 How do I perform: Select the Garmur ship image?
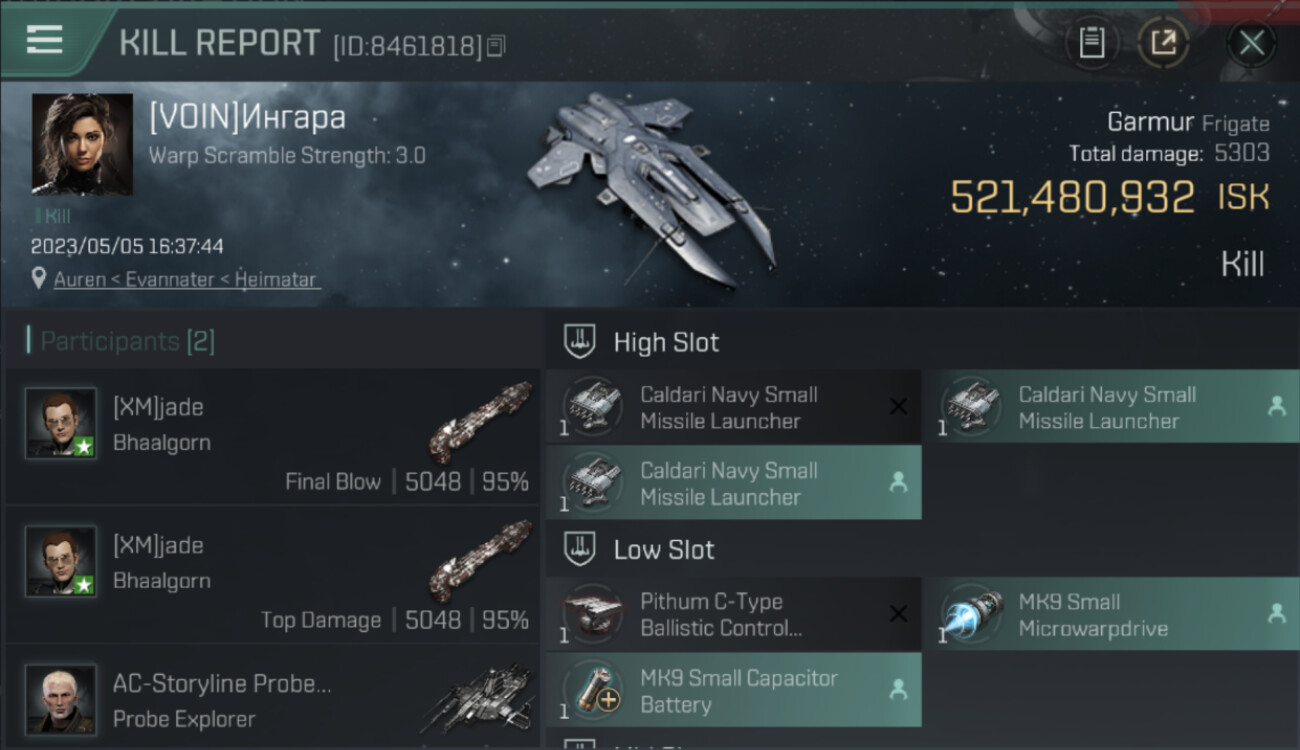pyautogui.click(x=650, y=190)
